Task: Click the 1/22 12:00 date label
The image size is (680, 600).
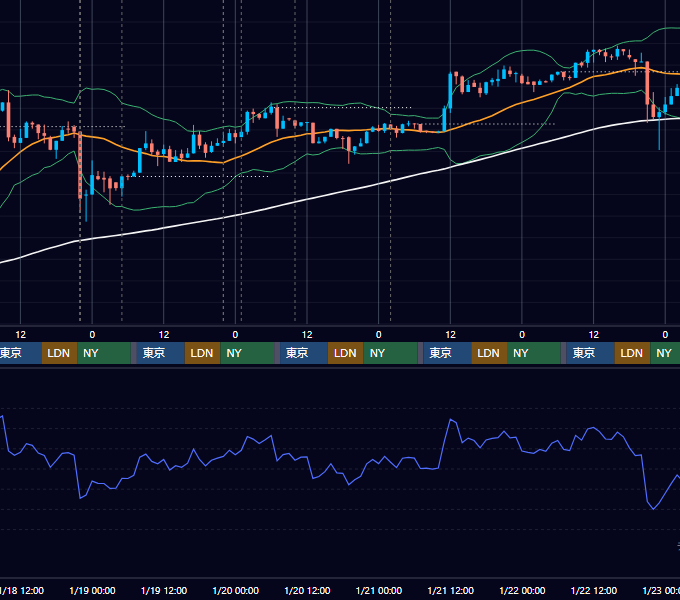Action: (594, 590)
